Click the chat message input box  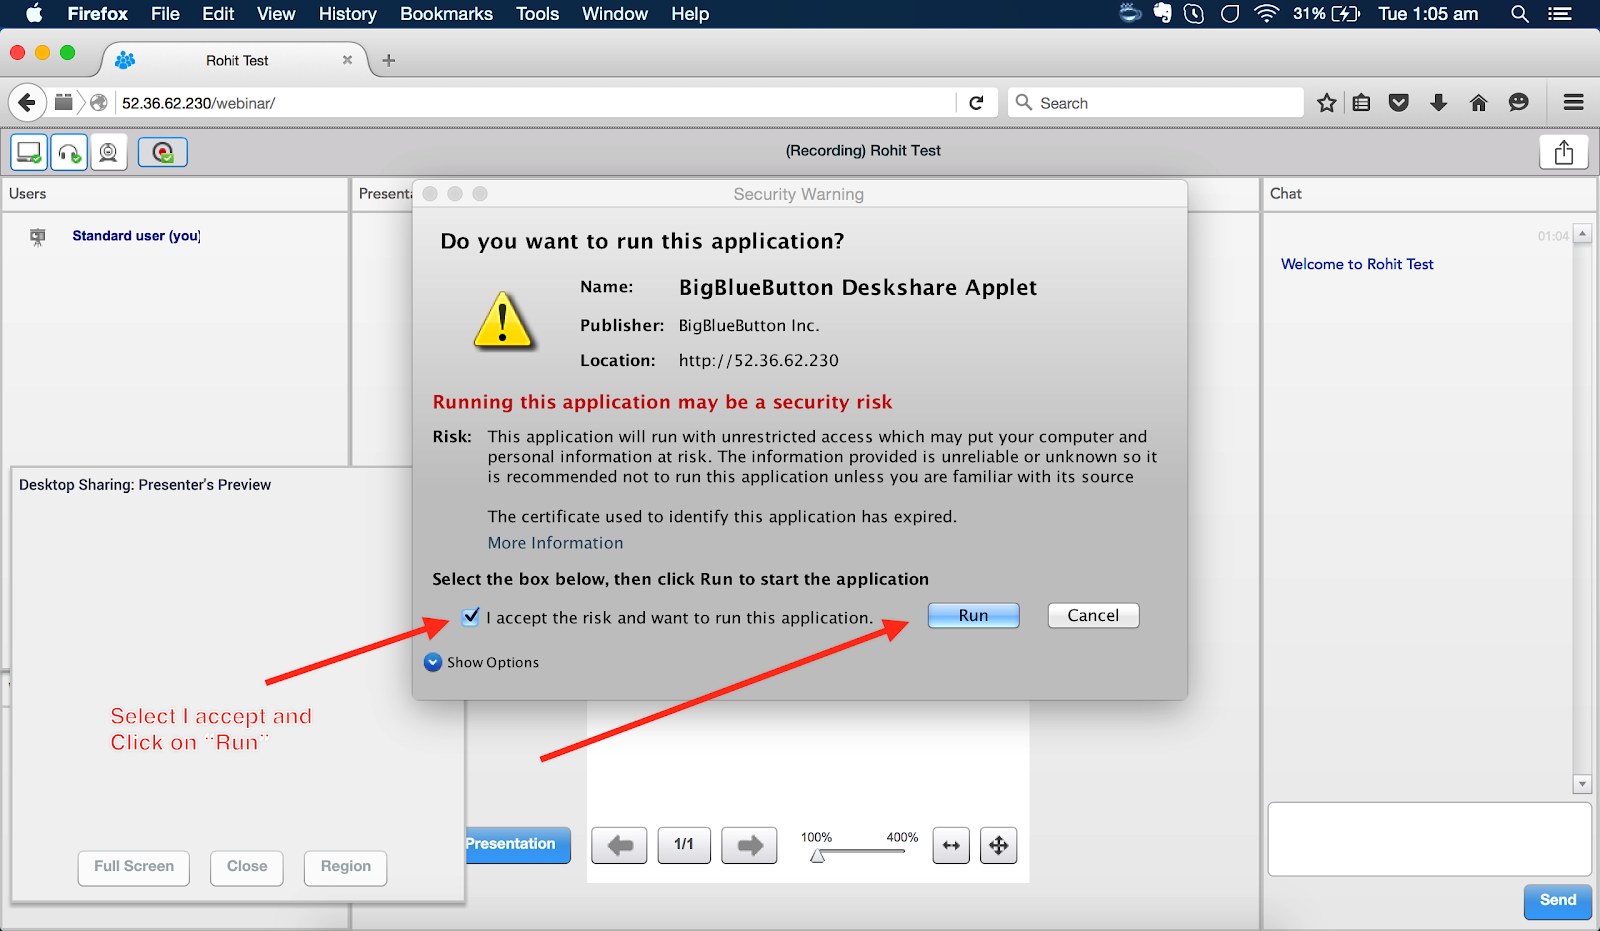pyautogui.click(x=1429, y=839)
